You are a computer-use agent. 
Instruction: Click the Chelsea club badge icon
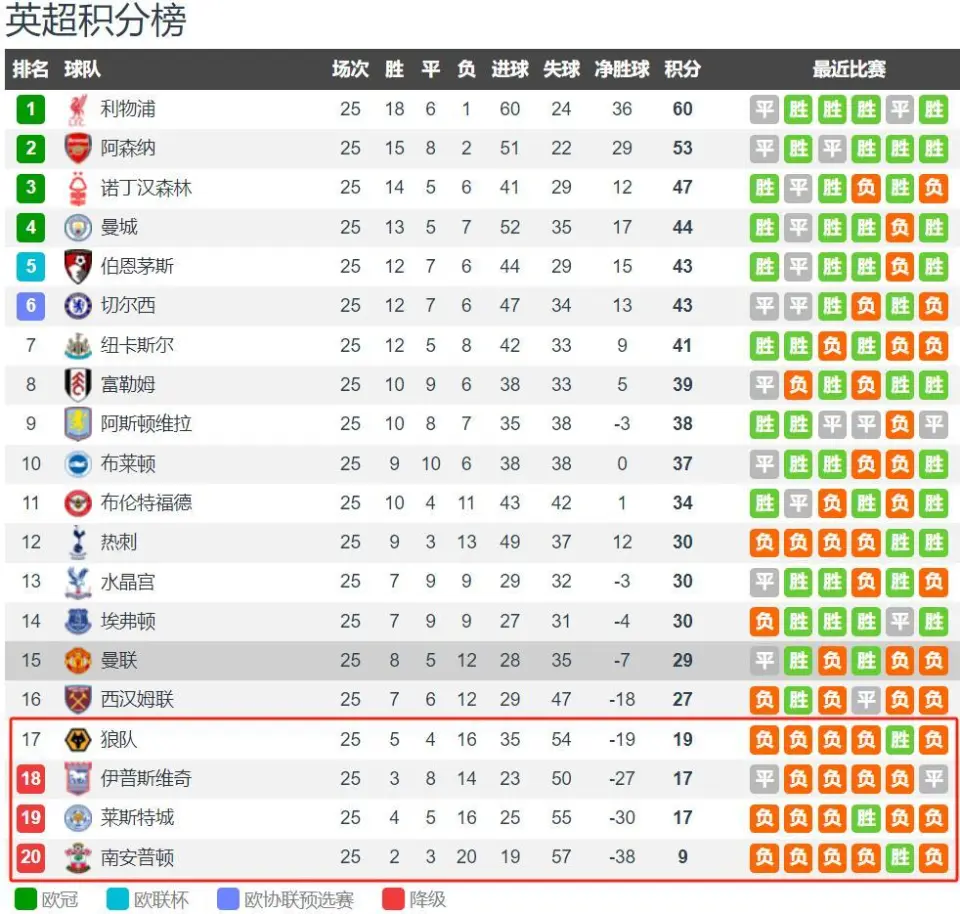[x=78, y=306]
